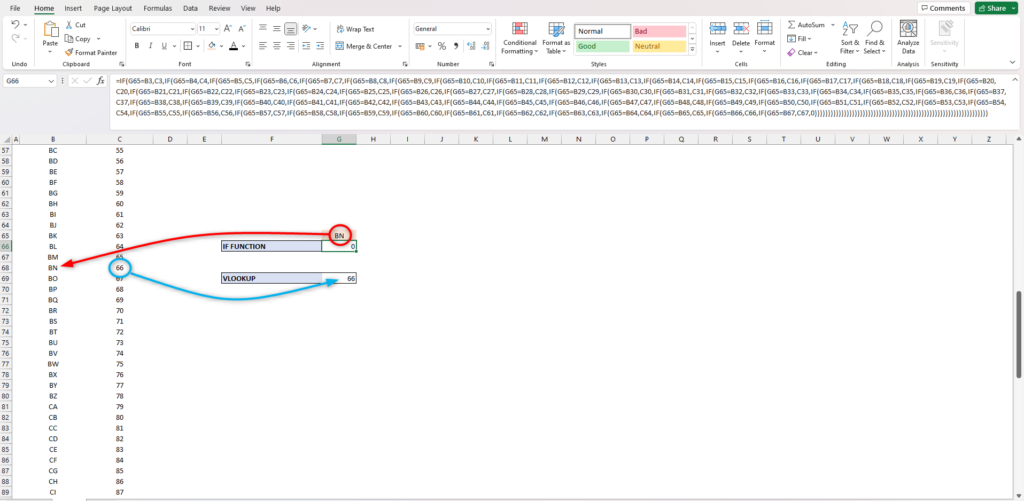Open the File menu
The height and width of the screenshot is (501, 1024).
click(15, 8)
